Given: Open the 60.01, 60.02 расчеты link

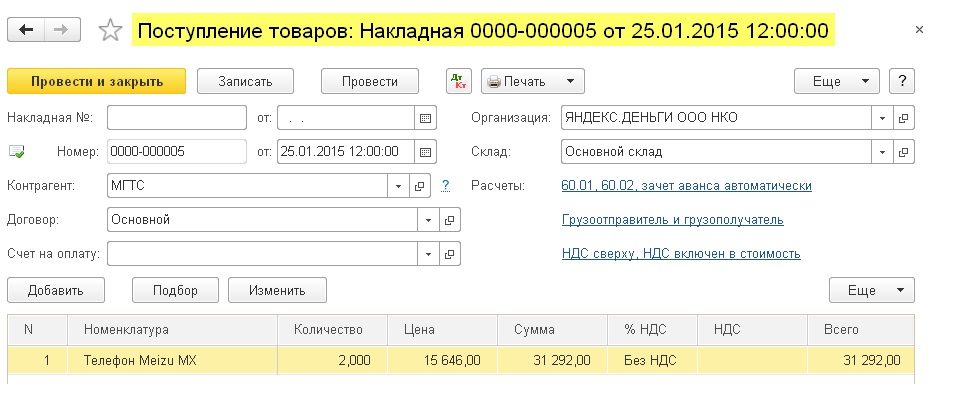Looking at the screenshot, I should pos(687,186).
